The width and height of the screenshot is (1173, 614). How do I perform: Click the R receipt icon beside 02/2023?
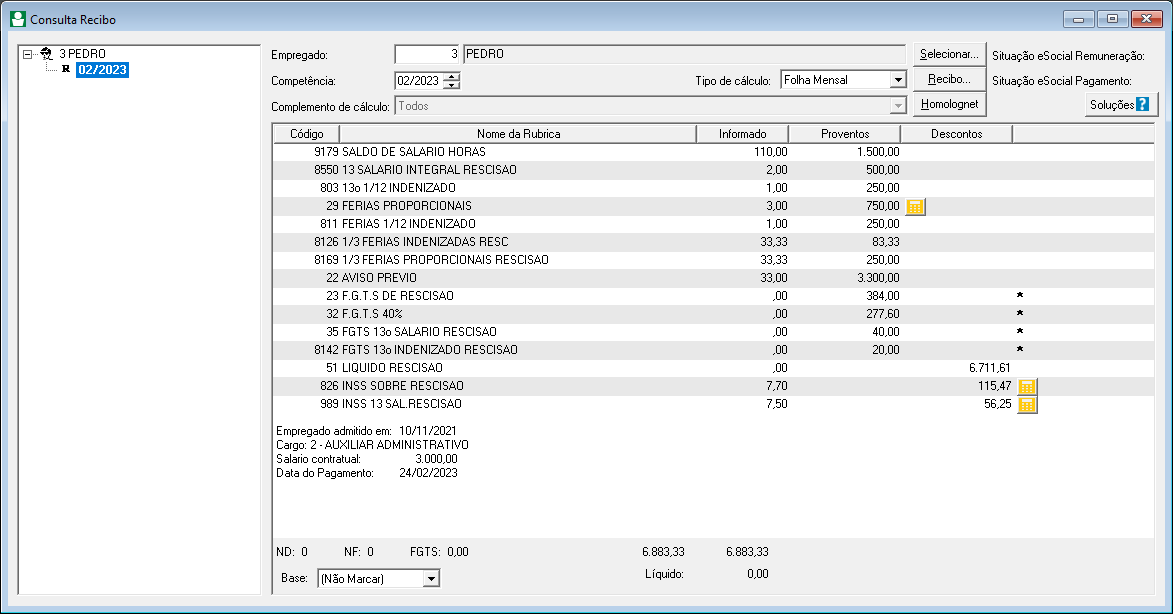click(66, 70)
